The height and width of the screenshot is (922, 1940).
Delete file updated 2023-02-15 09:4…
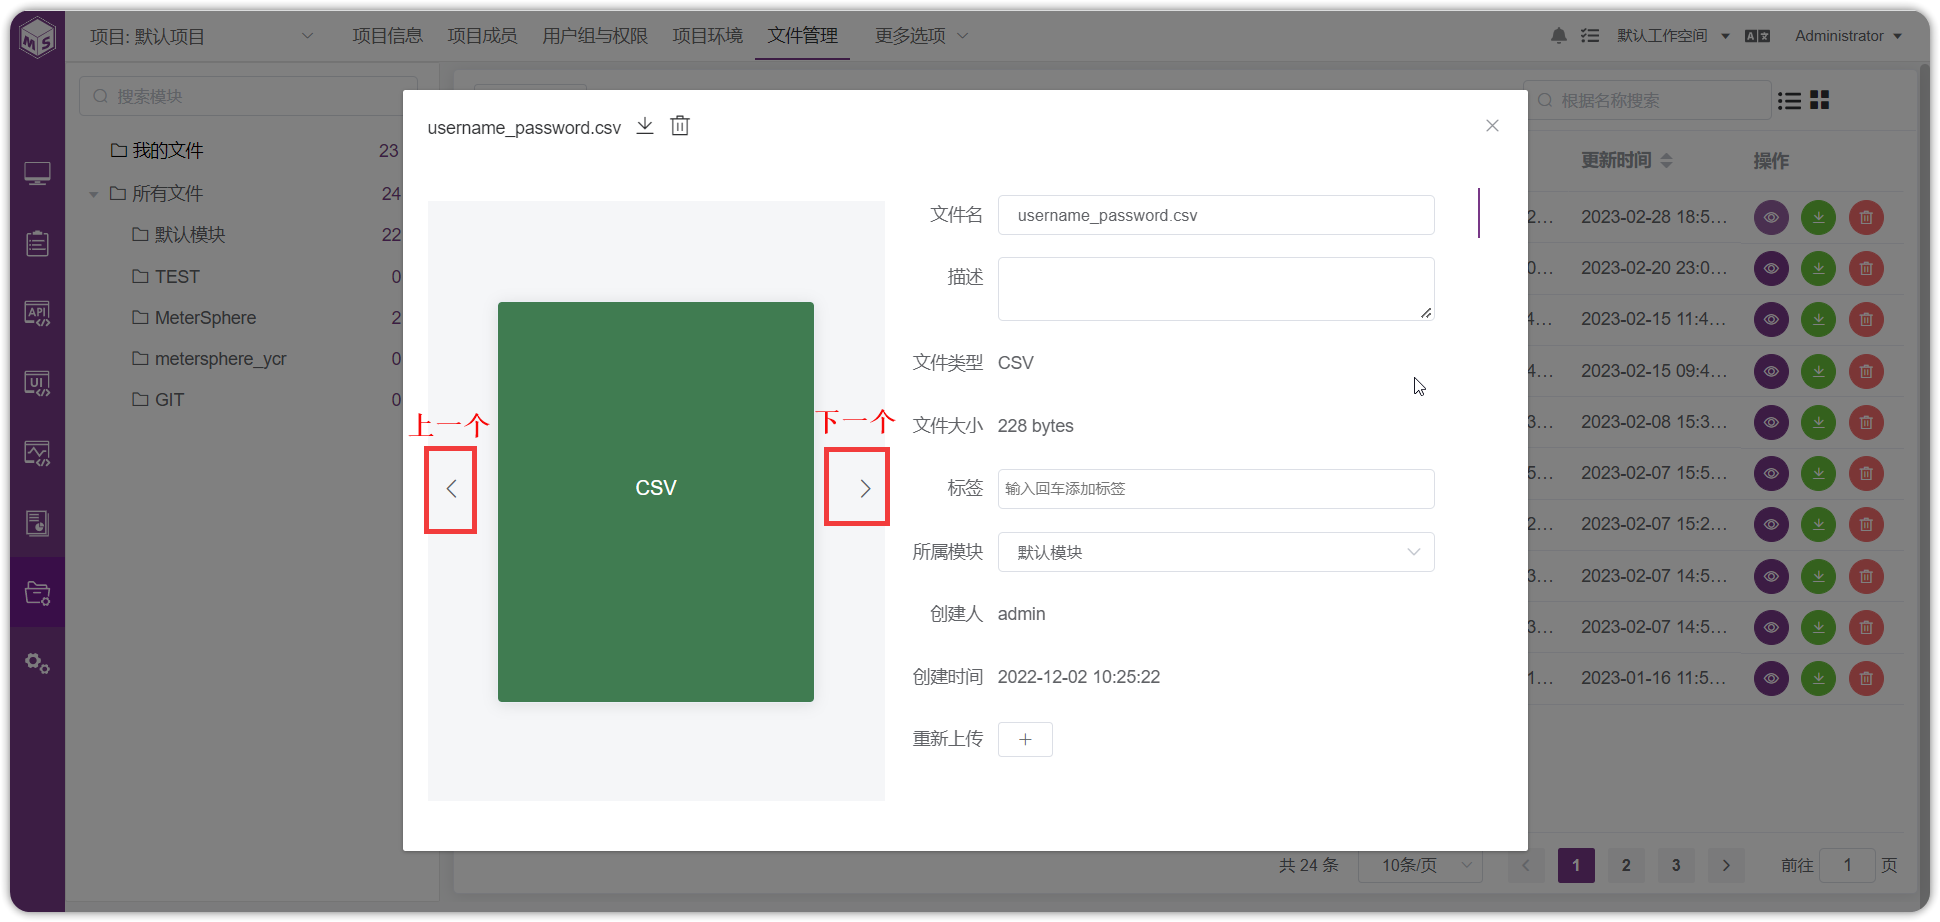click(x=1866, y=371)
